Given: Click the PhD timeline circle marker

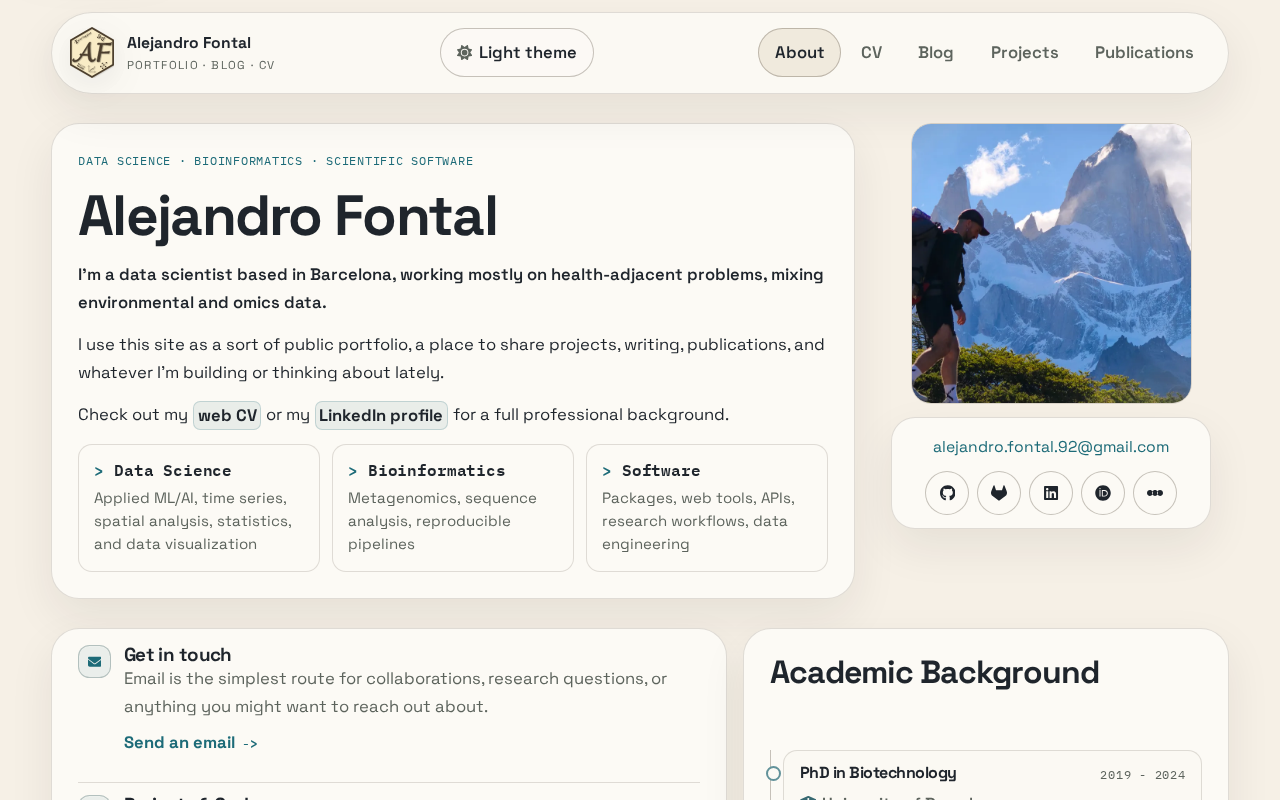Looking at the screenshot, I should (x=773, y=773).
